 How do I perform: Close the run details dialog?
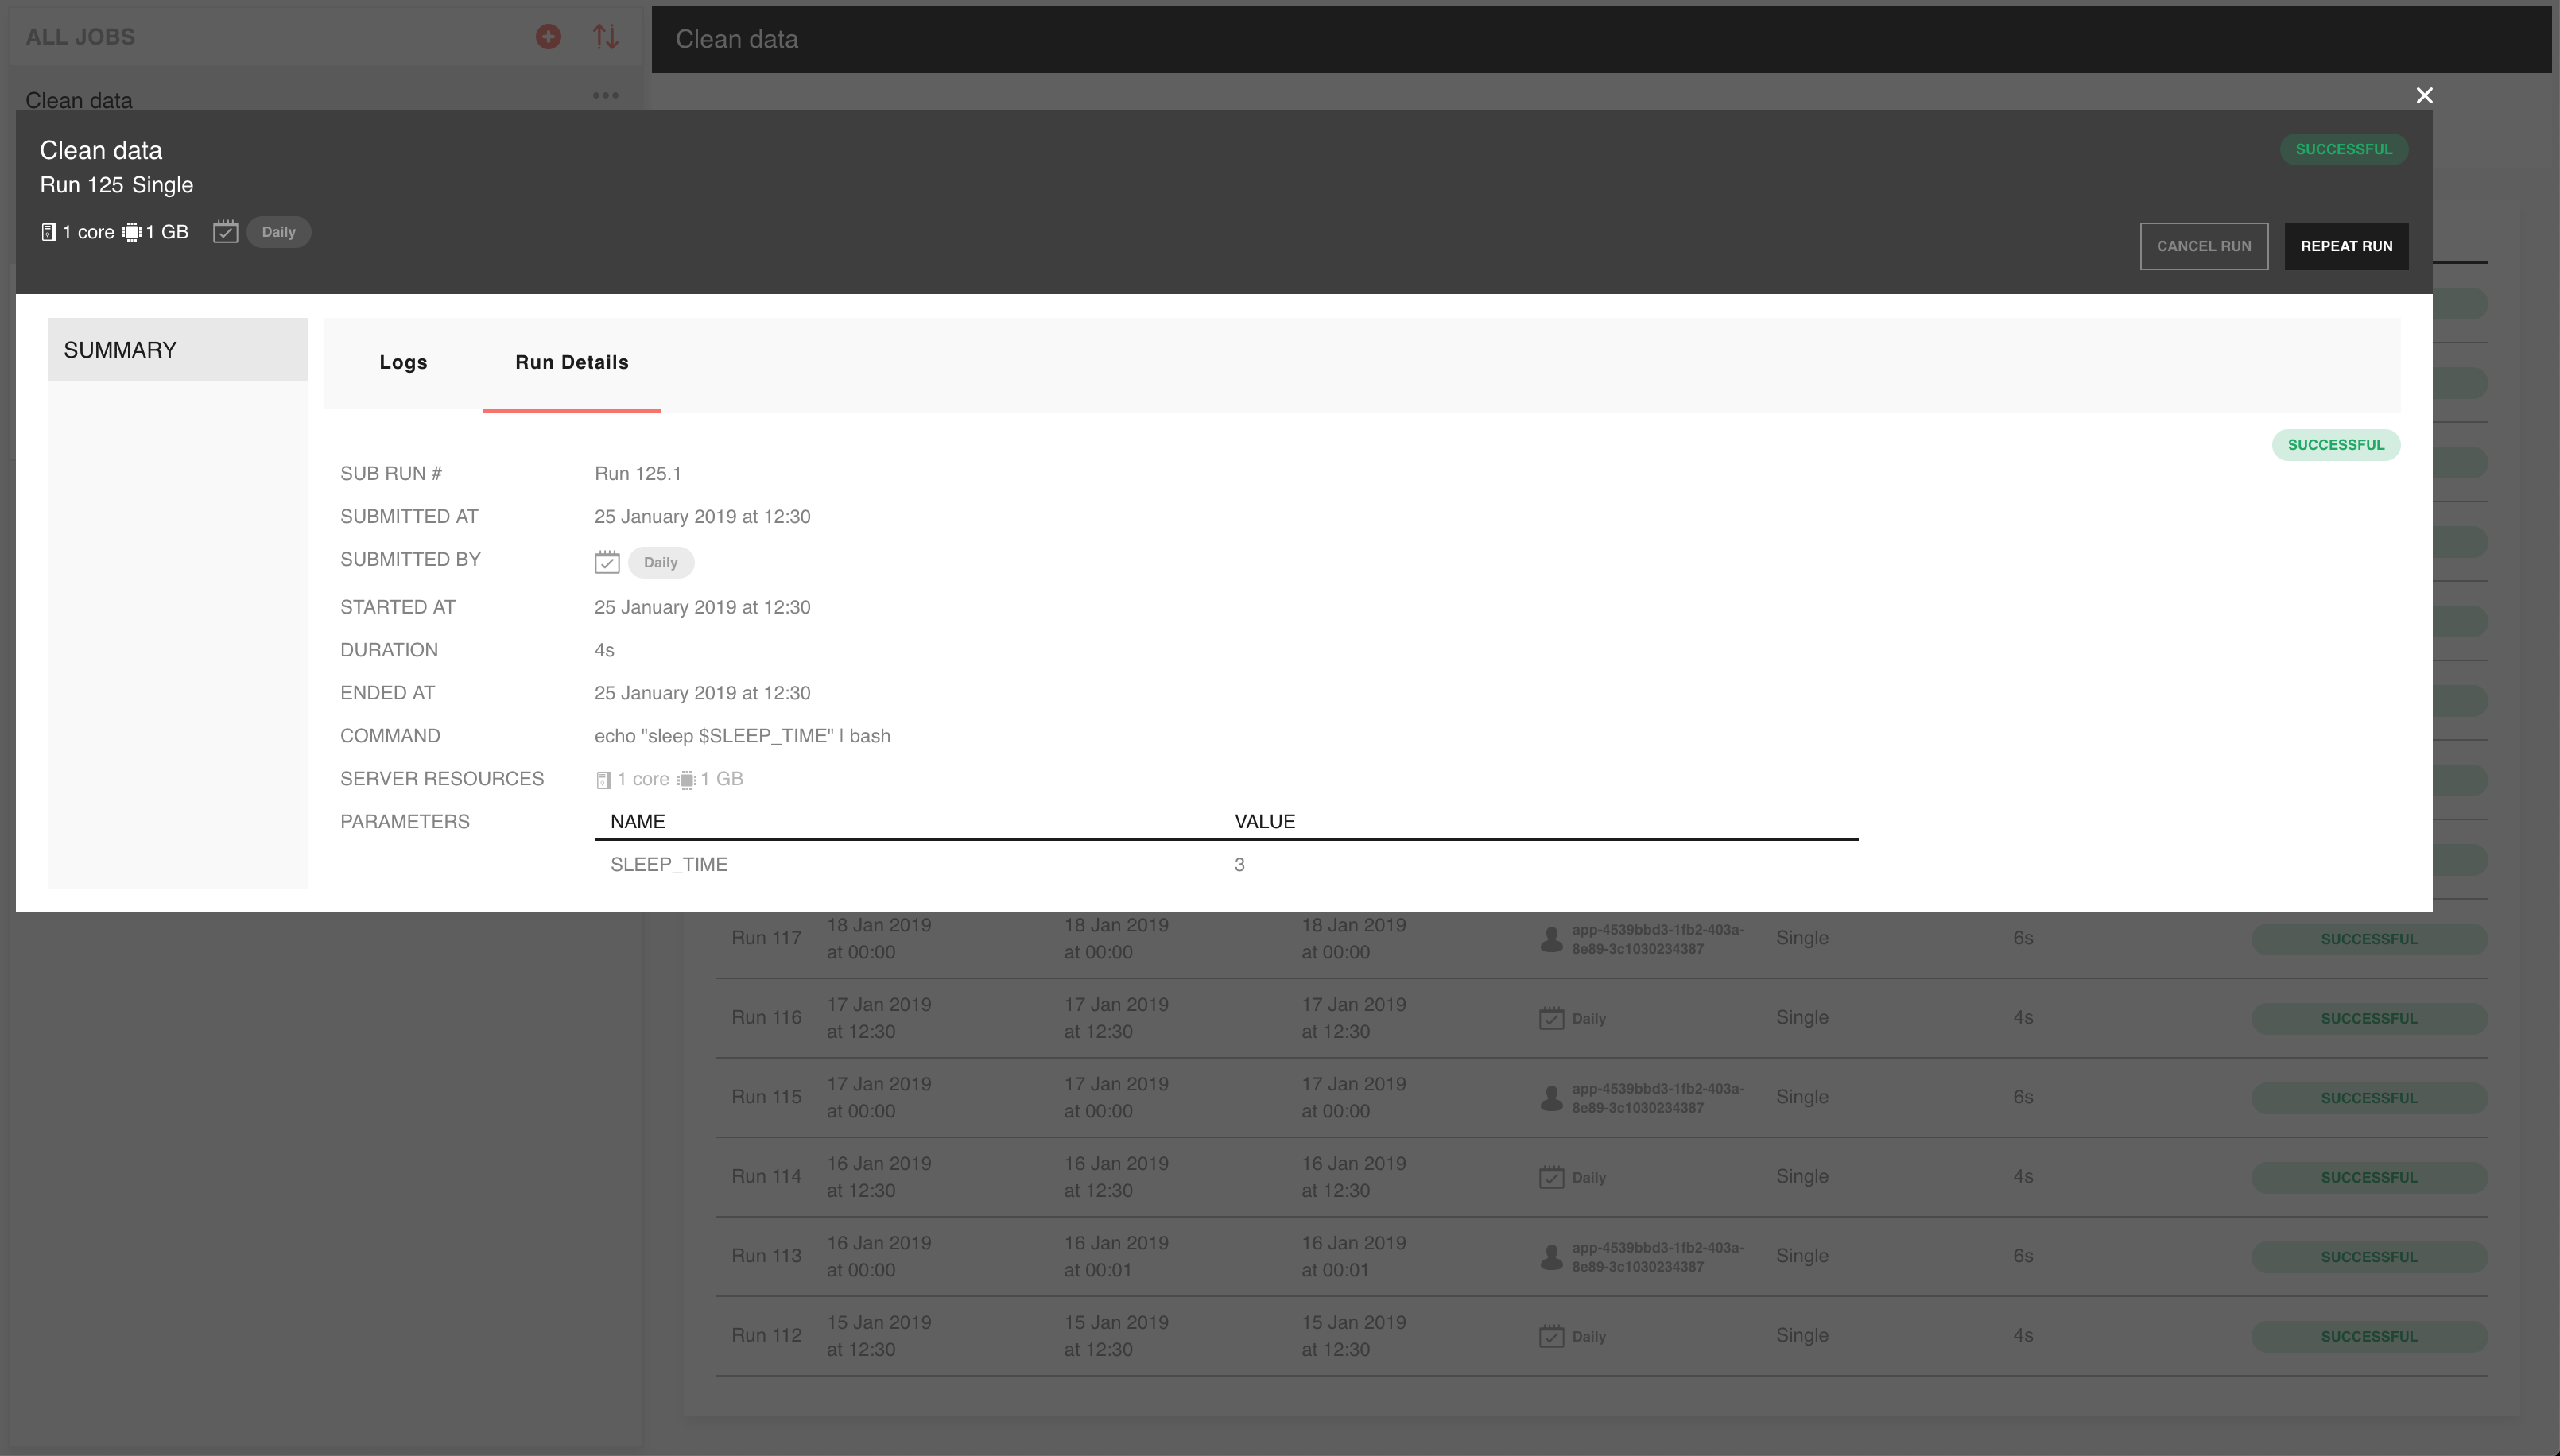2424,95
